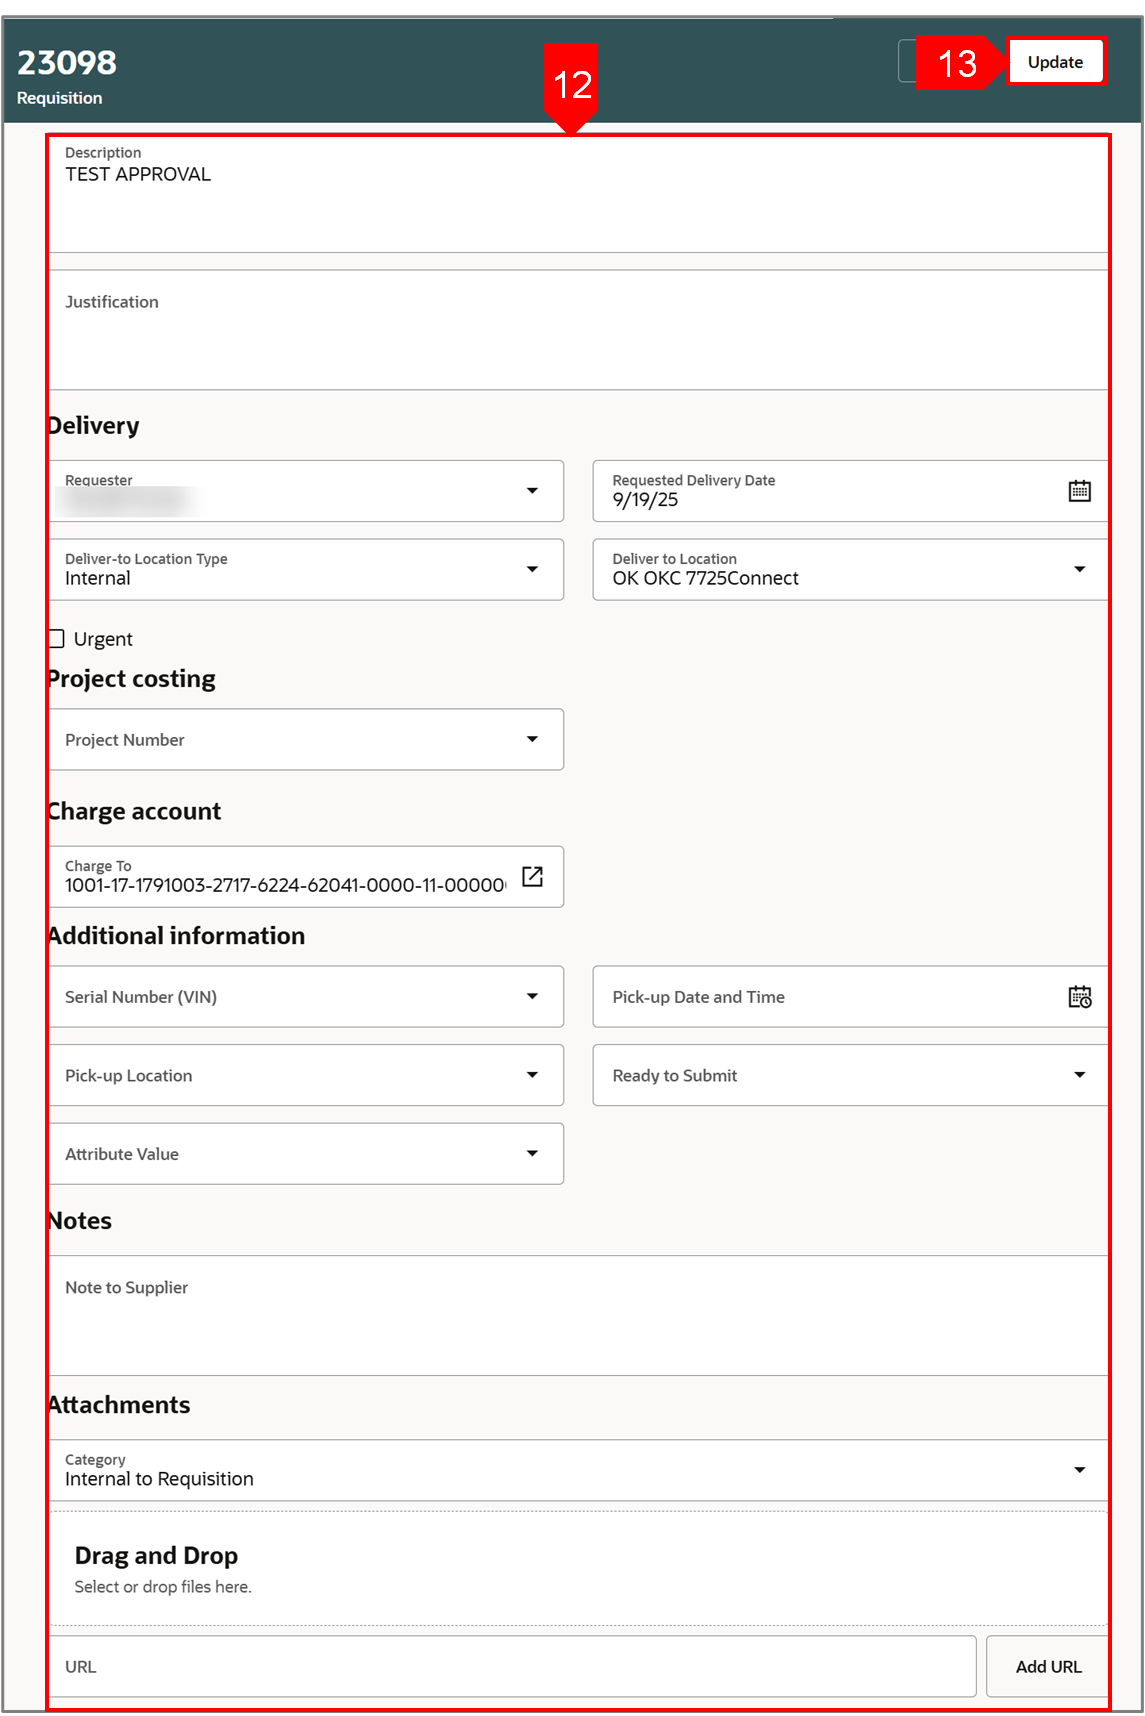Click the URL input field

512,1667
